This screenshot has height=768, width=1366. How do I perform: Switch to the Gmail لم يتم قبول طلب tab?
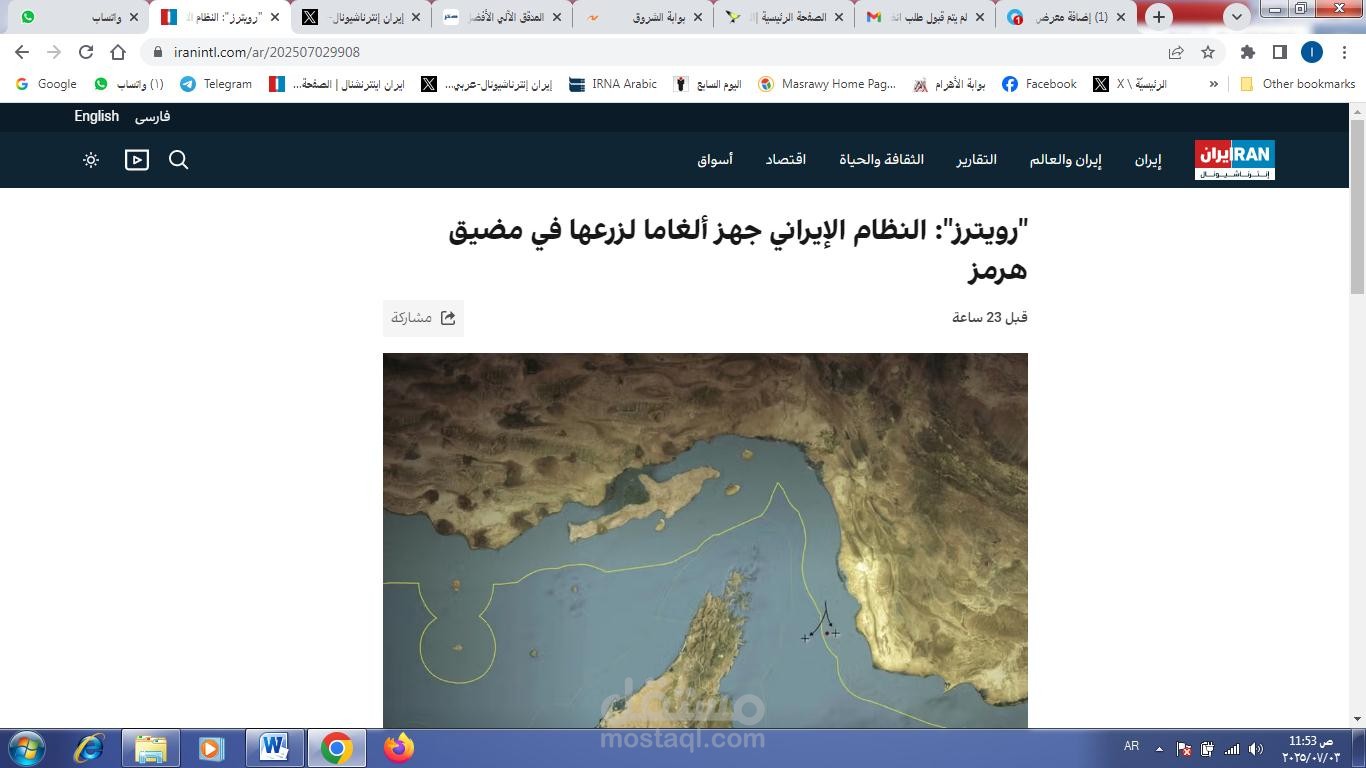[x=925, y=17]
